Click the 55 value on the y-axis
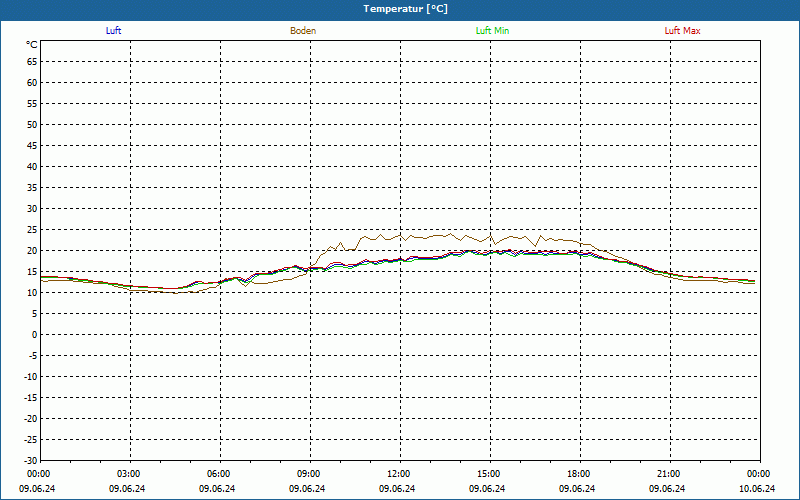 point(32,104)
